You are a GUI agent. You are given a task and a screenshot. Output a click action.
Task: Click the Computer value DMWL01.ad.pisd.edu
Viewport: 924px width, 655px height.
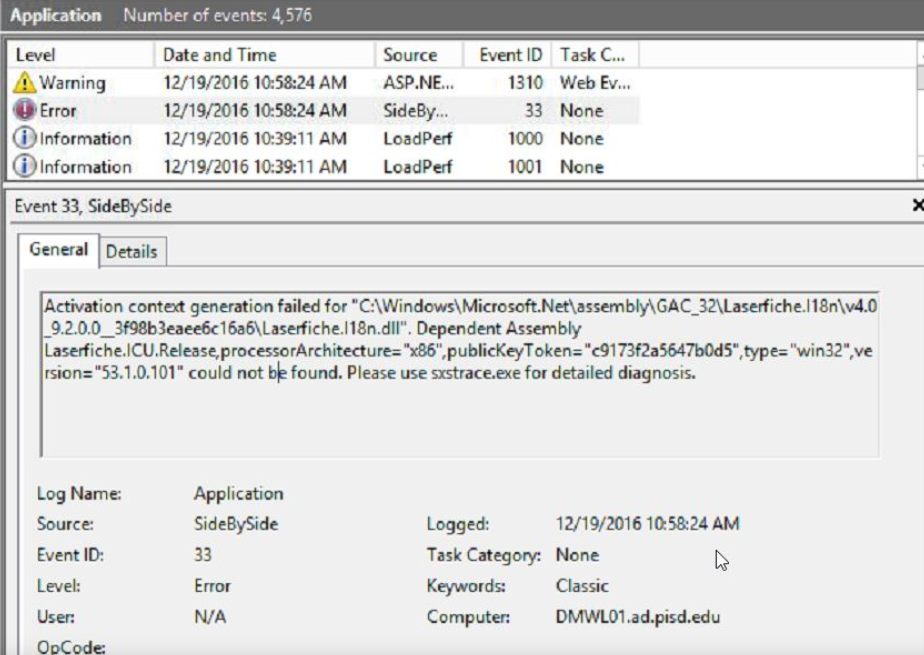click(x=638, y=617)
